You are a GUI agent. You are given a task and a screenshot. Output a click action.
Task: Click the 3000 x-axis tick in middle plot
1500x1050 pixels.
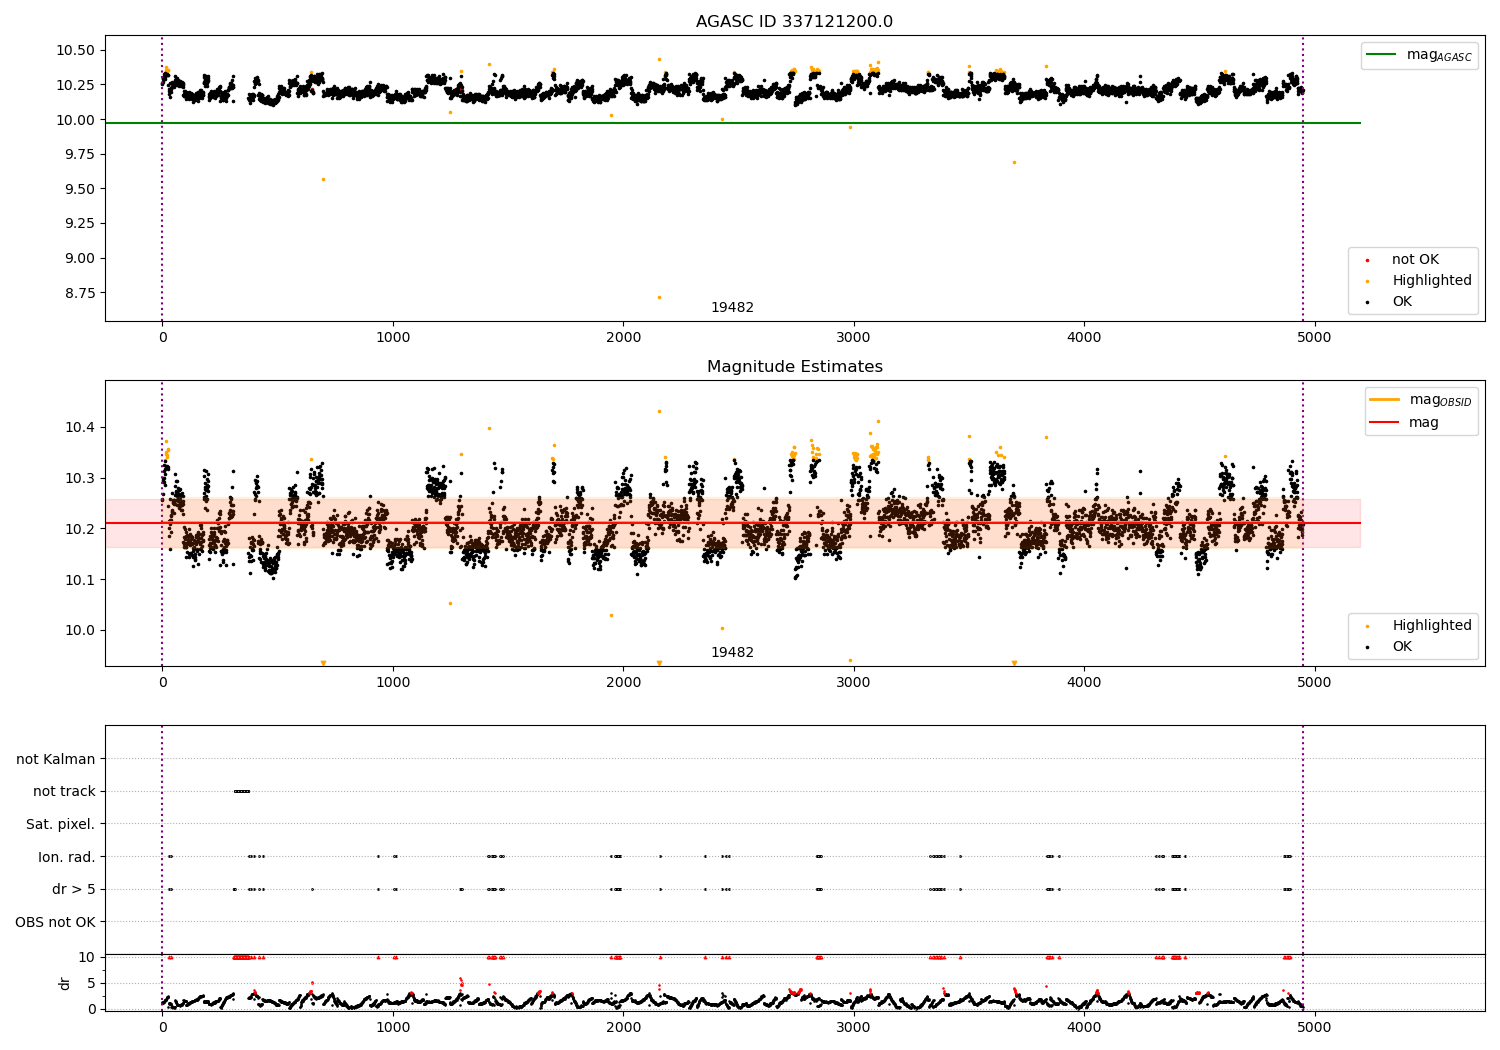coord(853,682)
